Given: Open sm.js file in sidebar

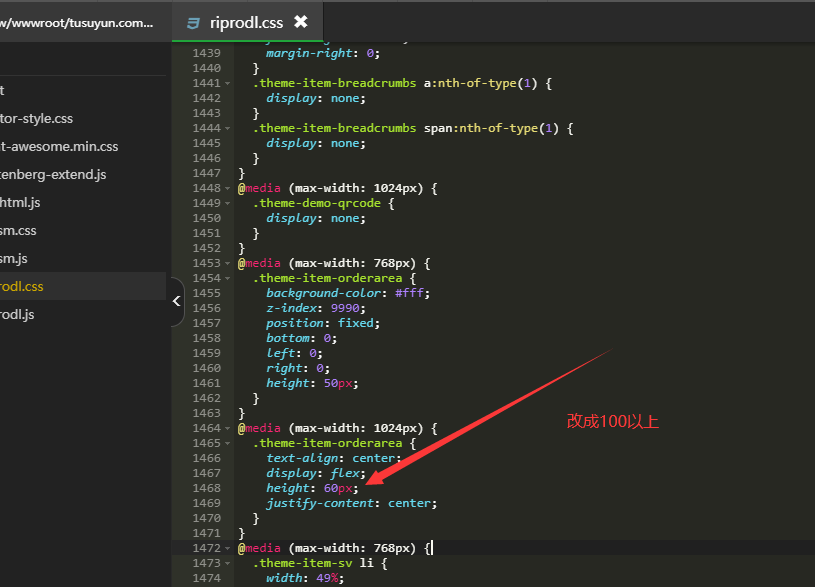Looking at the screenshot, I should pos(14,259).
